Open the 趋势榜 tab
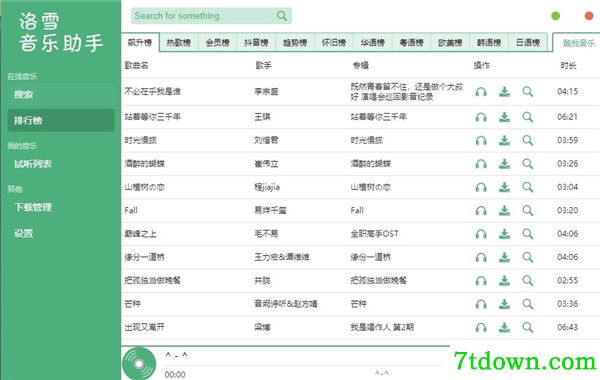This screenshot has width=600, height=380. (295, 42)
